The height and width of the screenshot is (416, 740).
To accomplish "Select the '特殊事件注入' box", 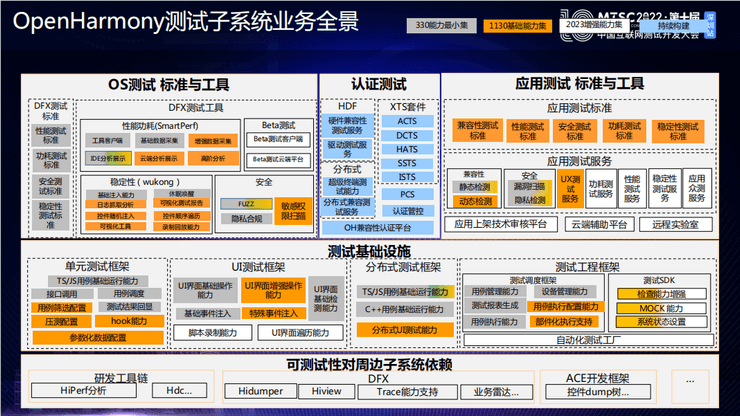I will pyautogui.click(x=273, y=313).
